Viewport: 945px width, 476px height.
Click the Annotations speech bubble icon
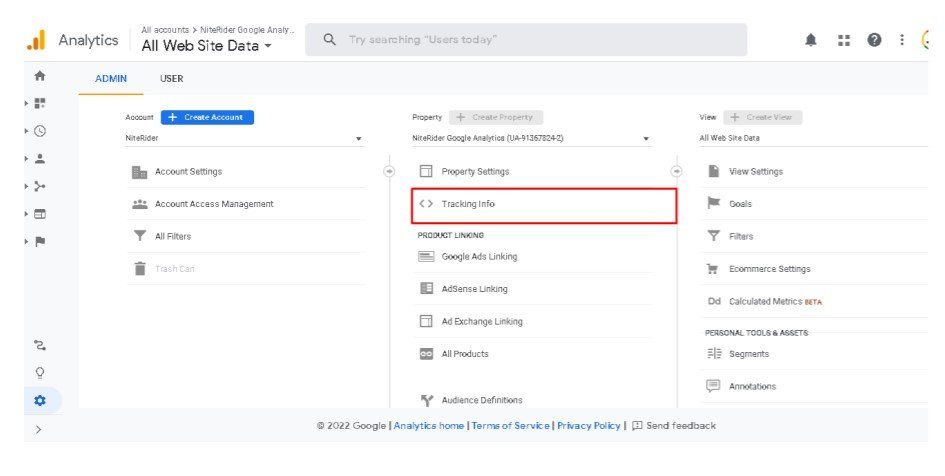(713, 386)
